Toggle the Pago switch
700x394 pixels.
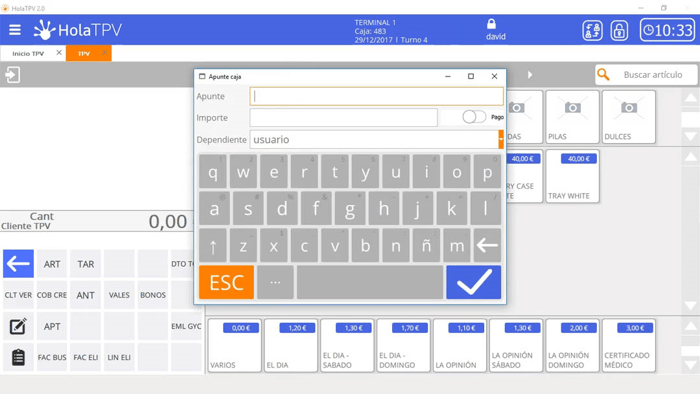[474, 117]
